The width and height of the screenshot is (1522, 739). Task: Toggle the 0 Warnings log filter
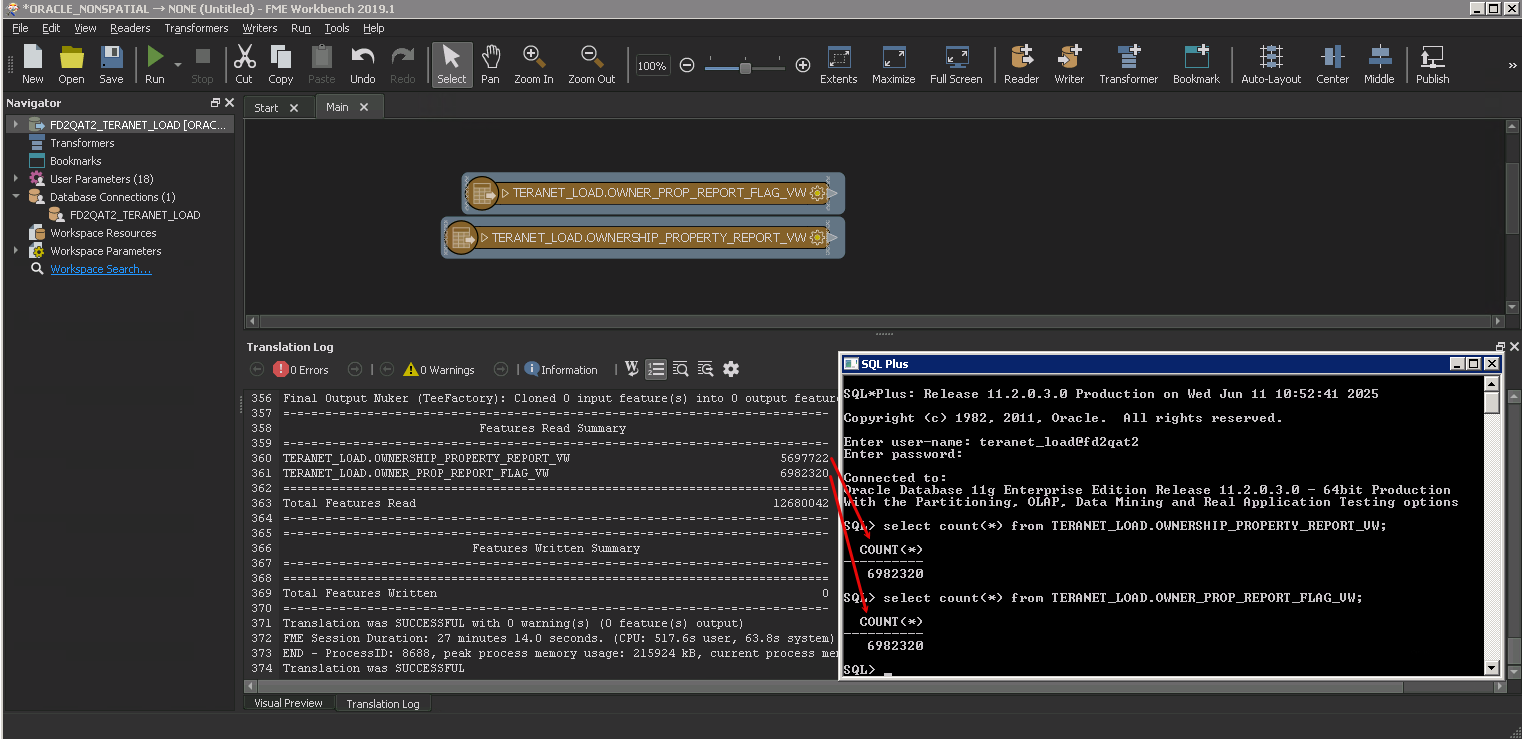coord(439,370)
